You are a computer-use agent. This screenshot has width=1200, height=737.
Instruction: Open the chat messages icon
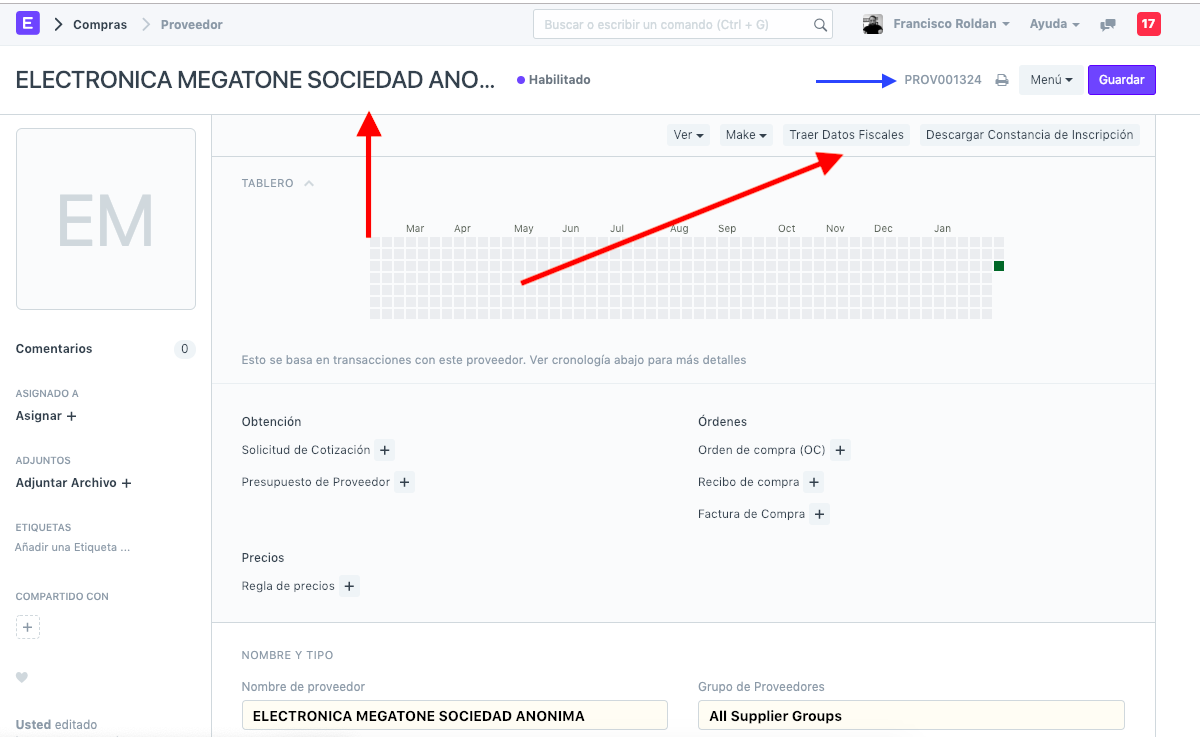[x=1108, y=25]
